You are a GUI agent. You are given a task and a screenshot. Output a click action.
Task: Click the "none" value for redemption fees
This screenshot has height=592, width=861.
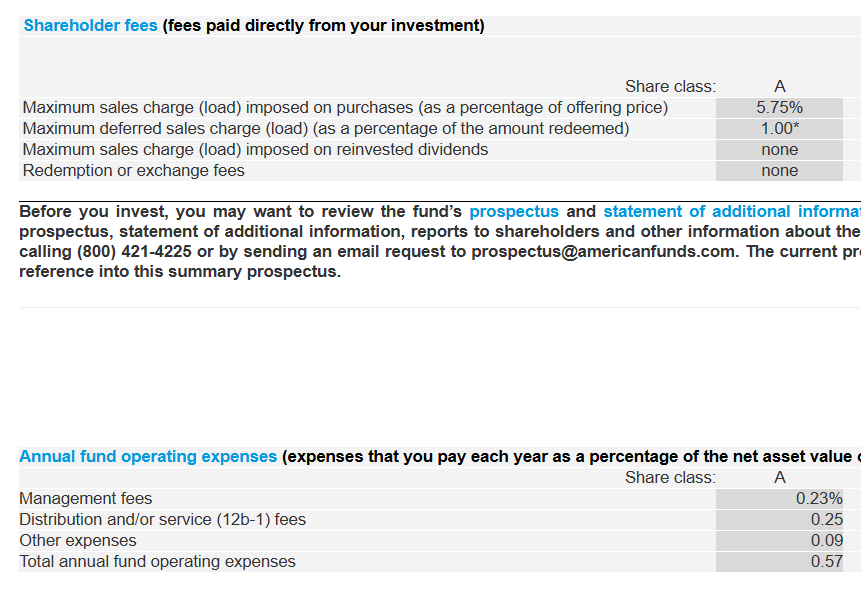[779, 171]
